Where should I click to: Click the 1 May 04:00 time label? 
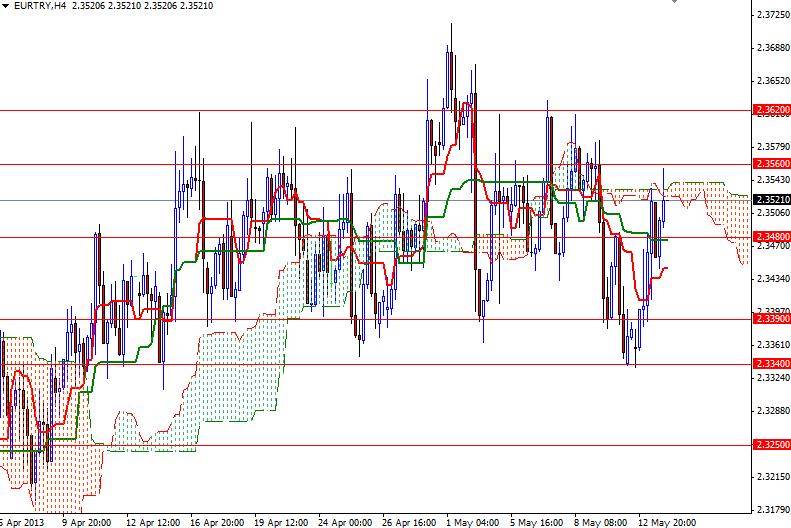pos(473,522)
